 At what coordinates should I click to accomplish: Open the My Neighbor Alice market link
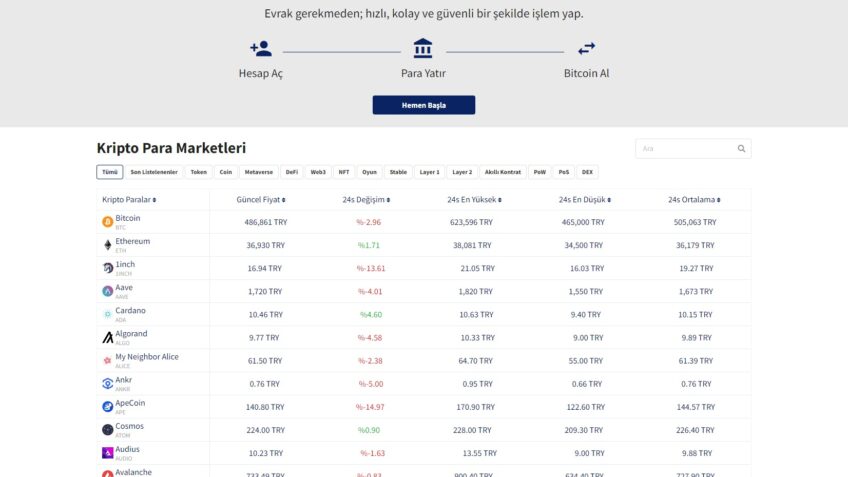(147, 357)
